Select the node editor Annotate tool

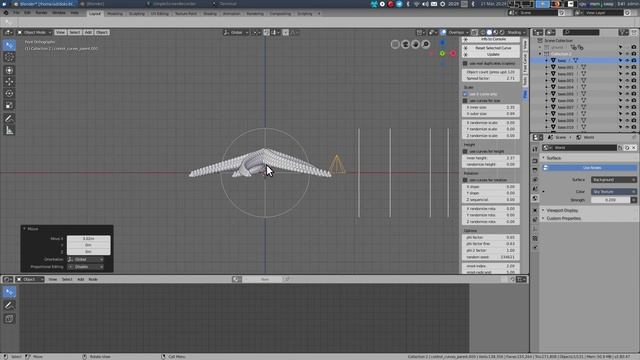click(9, 305)
